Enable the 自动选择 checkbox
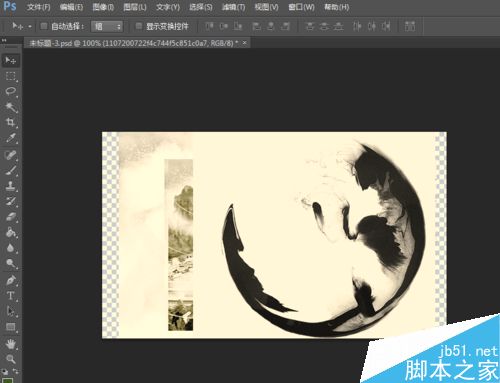Screen dimensions: 500x383 click(x=44, y=26)
